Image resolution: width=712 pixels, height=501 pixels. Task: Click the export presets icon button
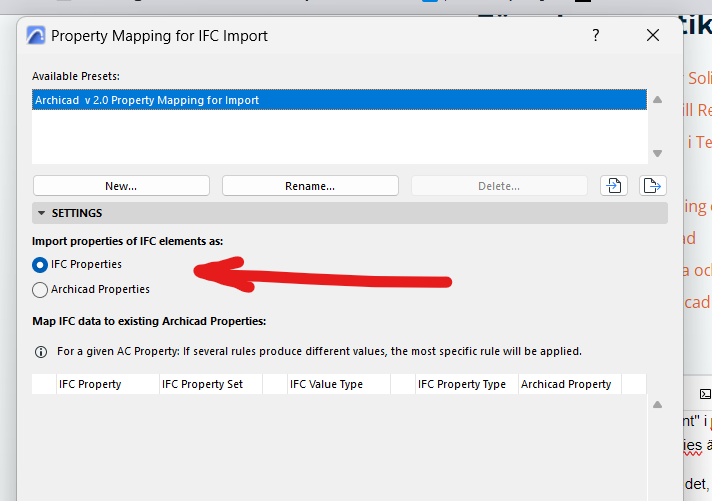pyautogui.click(x=653, y=186)
